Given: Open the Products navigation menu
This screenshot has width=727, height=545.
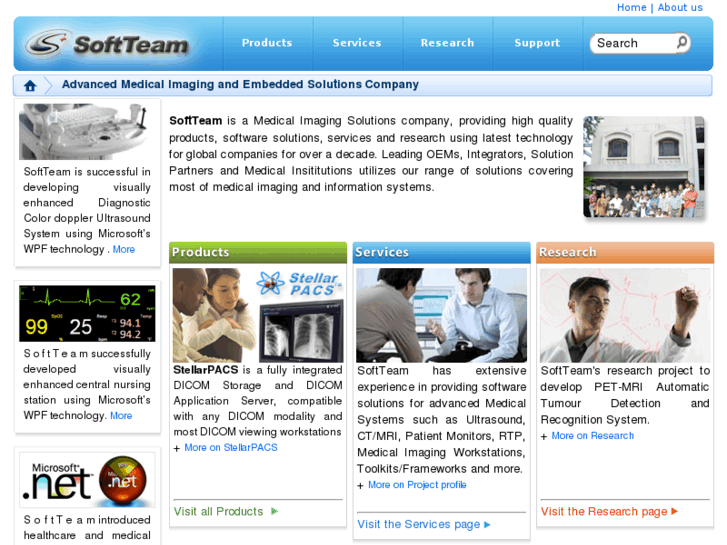Looking at the screenshot, I should pyautogui.click(x=267, y=43).
